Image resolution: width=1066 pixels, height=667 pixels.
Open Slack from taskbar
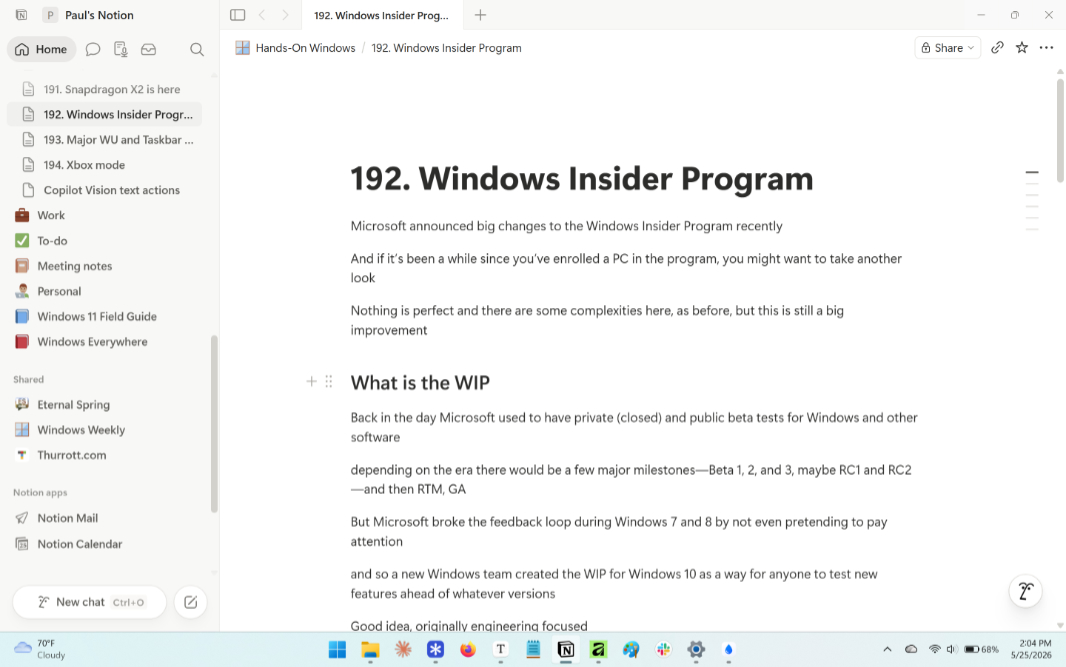coord(664,650)
